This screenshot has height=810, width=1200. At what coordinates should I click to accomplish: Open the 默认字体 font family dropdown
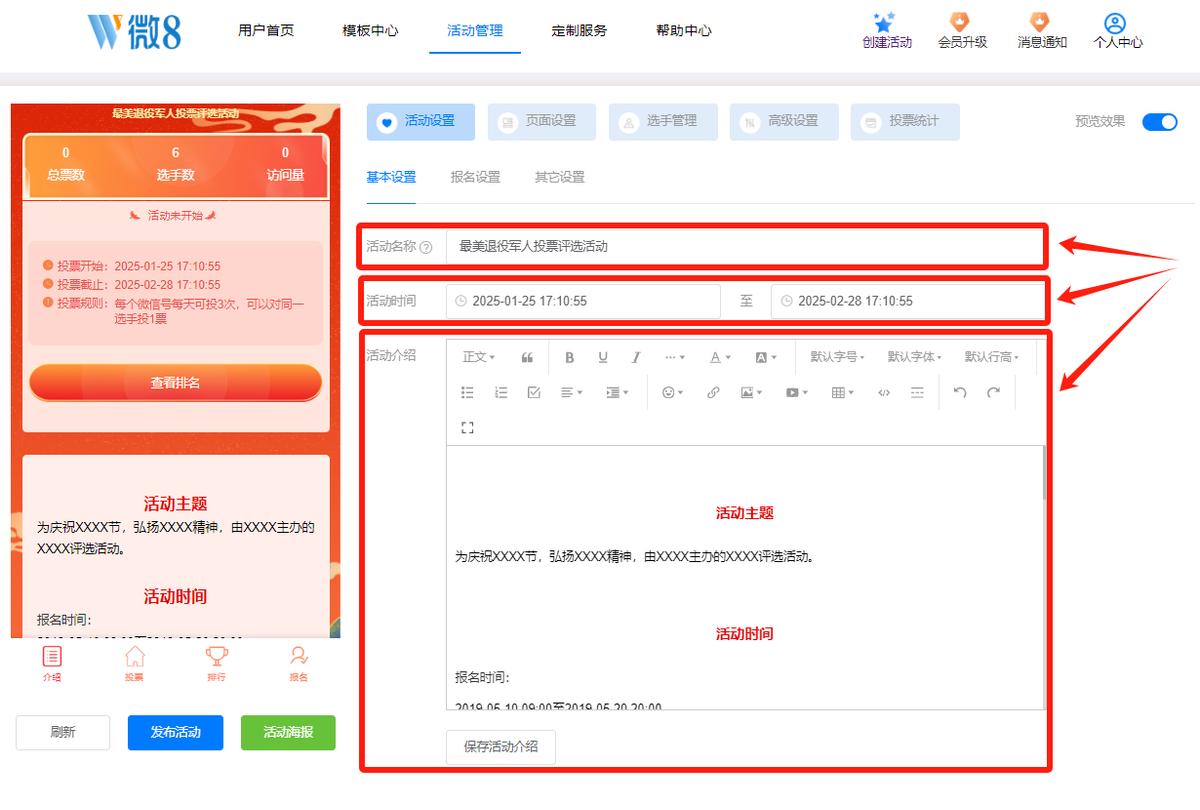(x=914, y=357)
